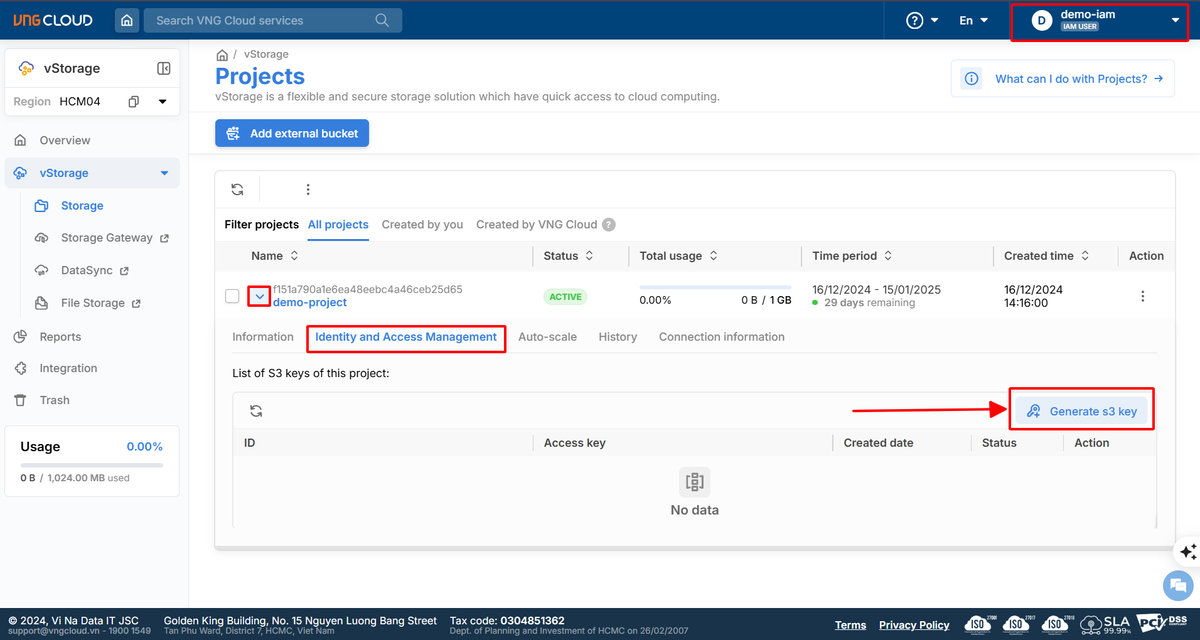This screenshot has width=1200, height=640.
Task: Open the projects toolbar more-options menu
Action: pos(308,189)
